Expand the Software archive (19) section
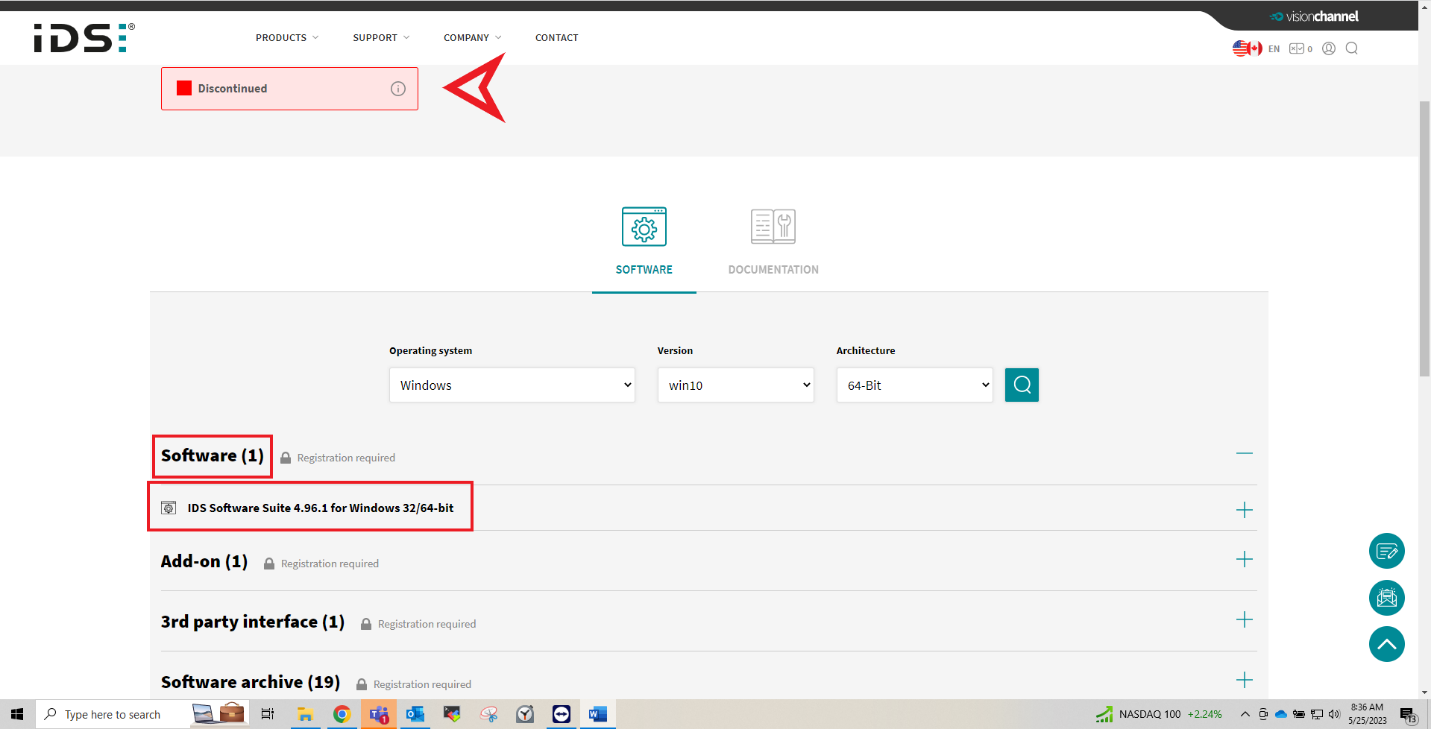This screenshot has width=1431, height=729. (x=1244, y=680)
